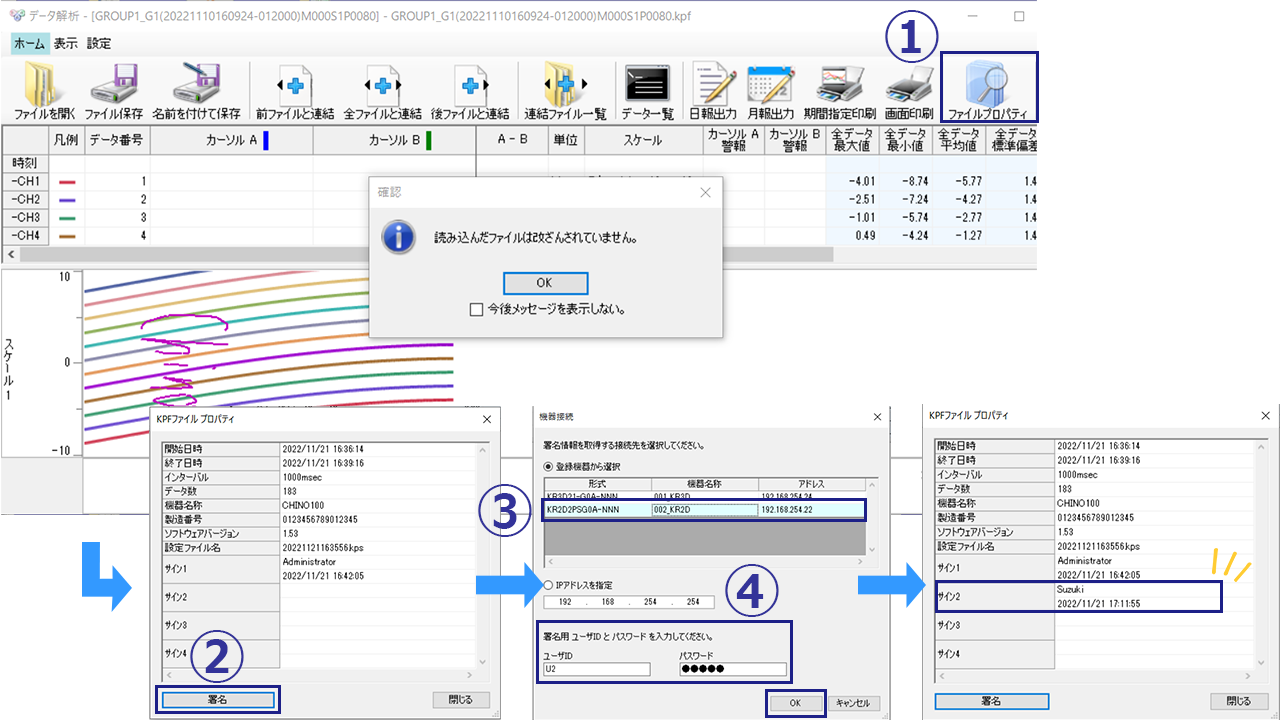Close the 機器接続 dialog
Screen dimensions: 1280x720
click(x=877, y=415)
